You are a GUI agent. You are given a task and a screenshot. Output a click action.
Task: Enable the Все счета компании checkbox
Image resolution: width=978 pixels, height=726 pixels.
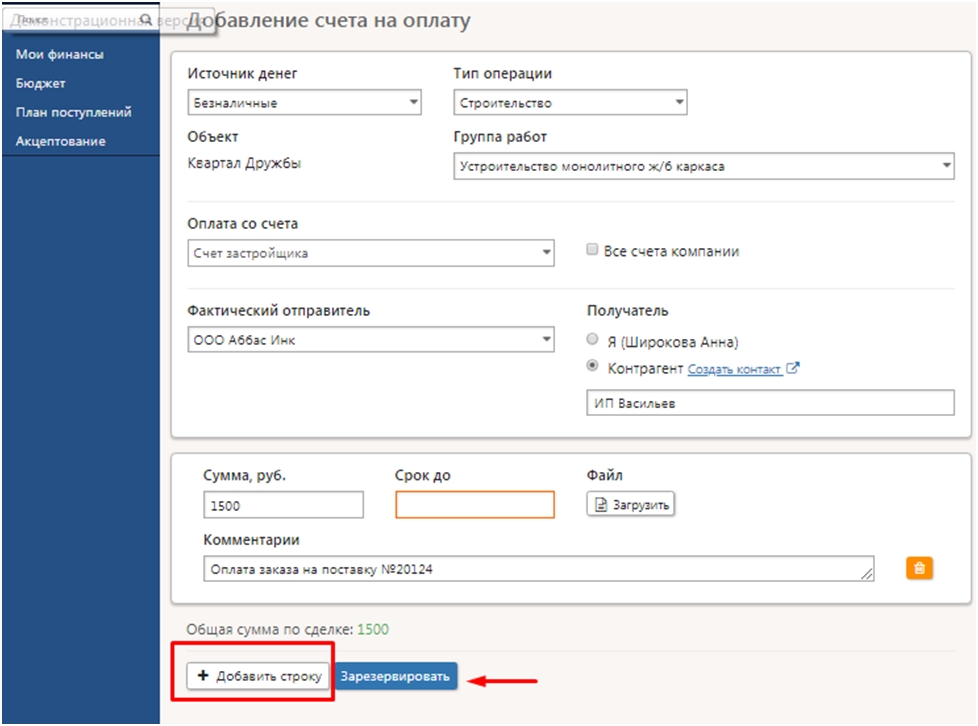pyautogui.click(x=593, y=250)
